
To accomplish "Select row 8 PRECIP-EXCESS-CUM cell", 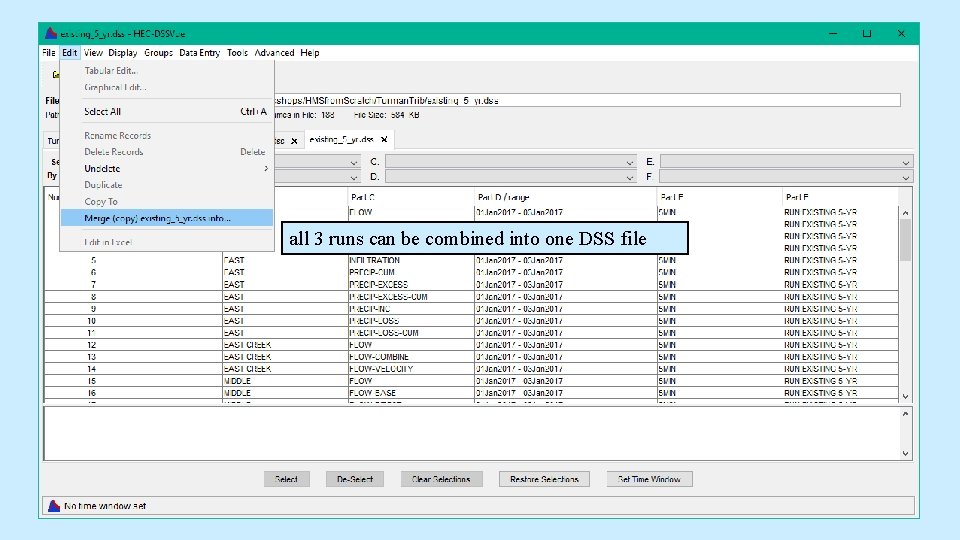I will pos(411,297).
